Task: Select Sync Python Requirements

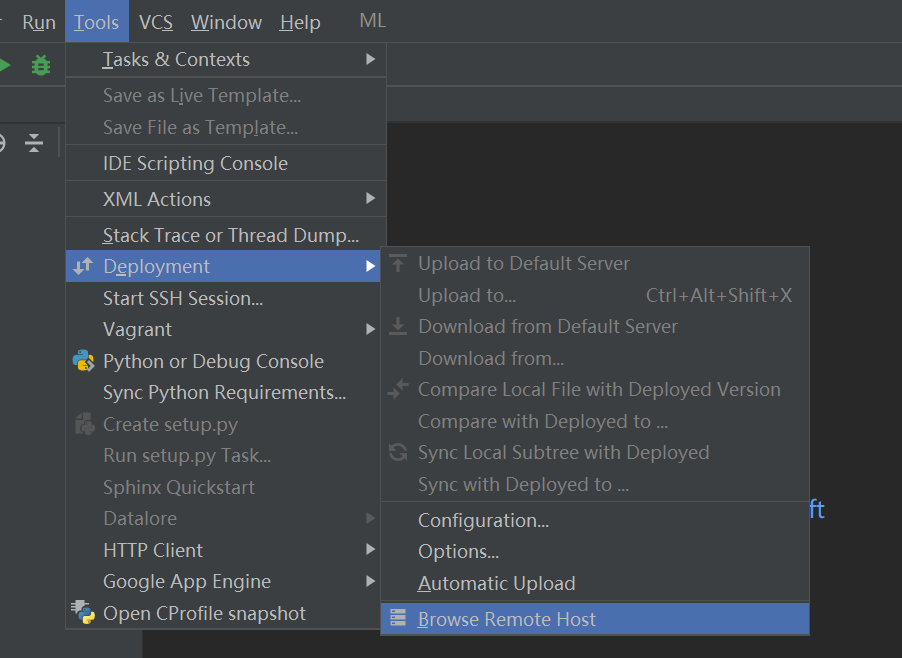Action: point(224,392)
